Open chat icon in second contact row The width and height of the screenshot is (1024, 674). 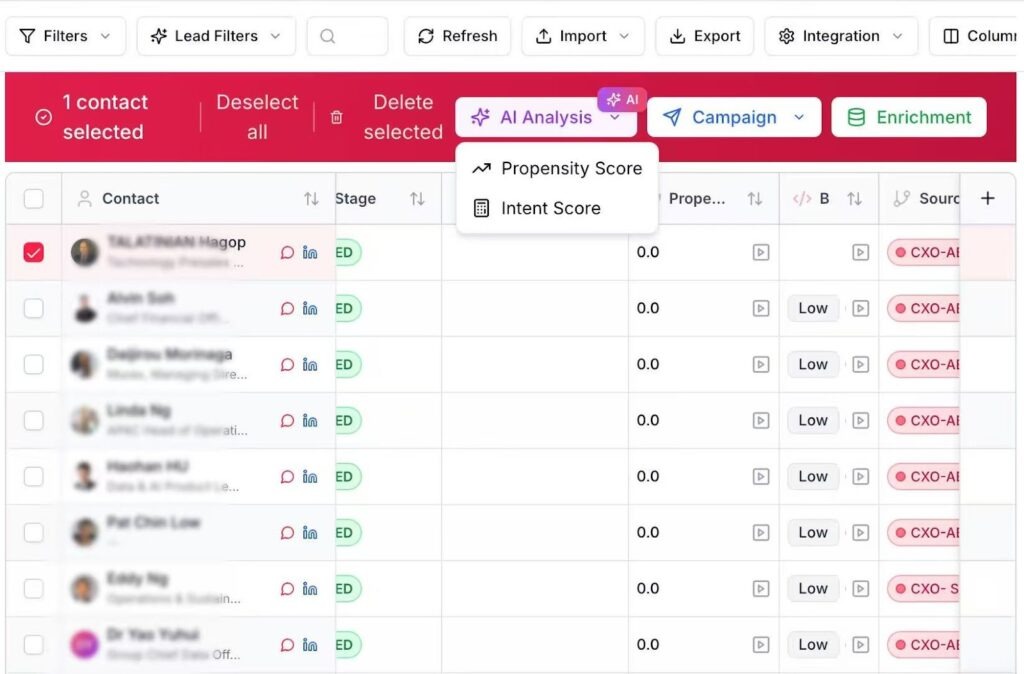287,309
